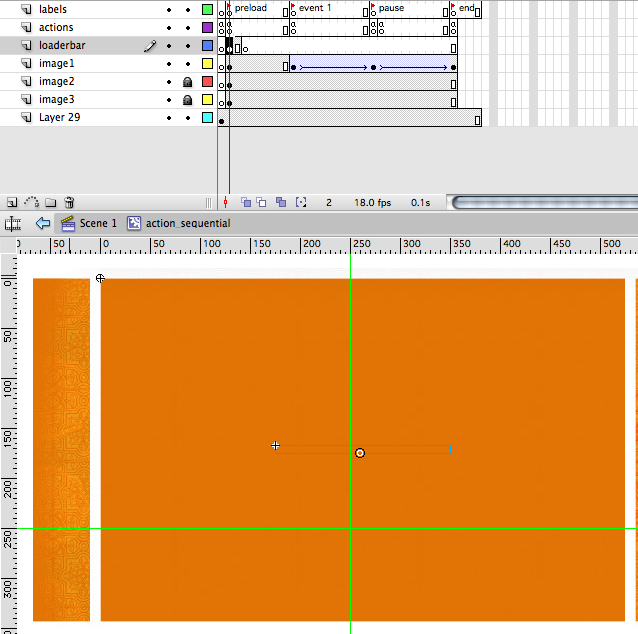Click the action_sequential symbol icon
Image resolution: width=638 pixels, height=634 pixels.
[x=134, y=223]
